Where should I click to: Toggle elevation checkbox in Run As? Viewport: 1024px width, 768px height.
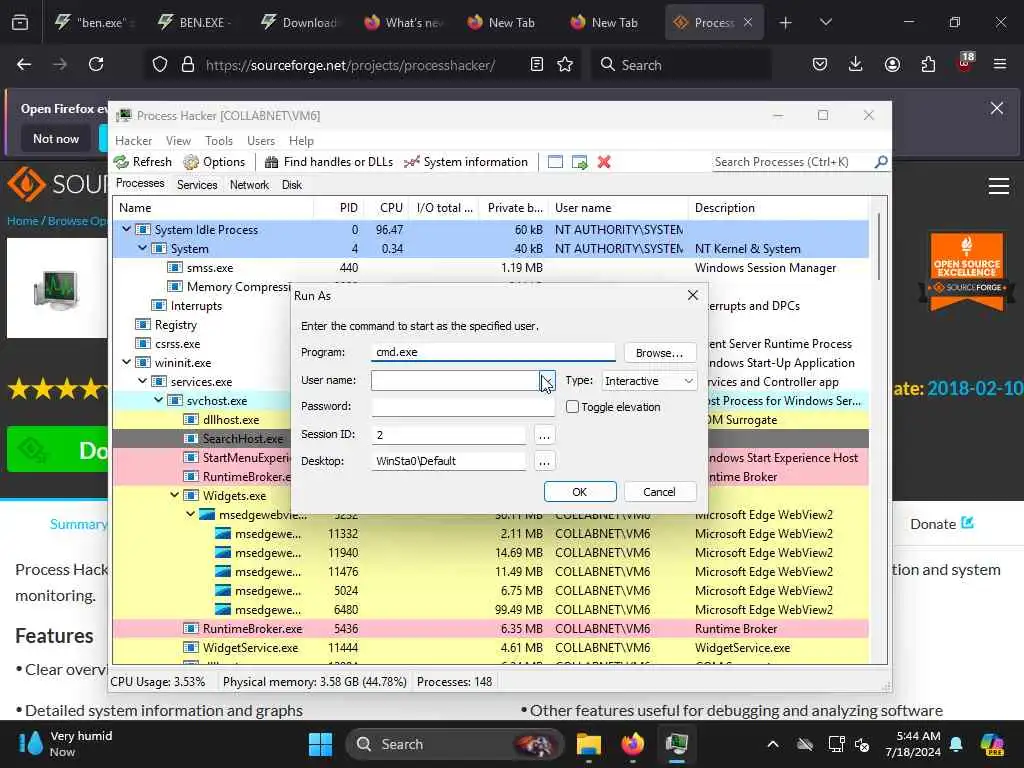point(573,407)
